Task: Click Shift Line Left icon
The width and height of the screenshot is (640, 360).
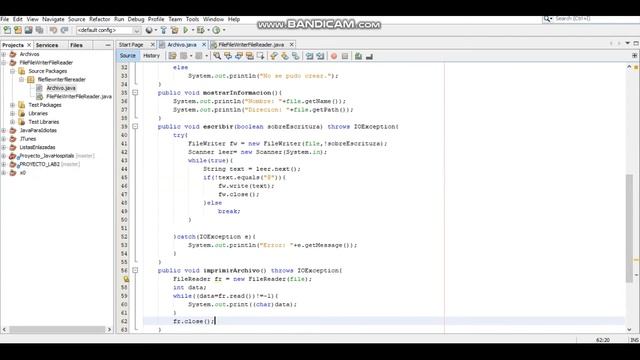Action: 309,56
